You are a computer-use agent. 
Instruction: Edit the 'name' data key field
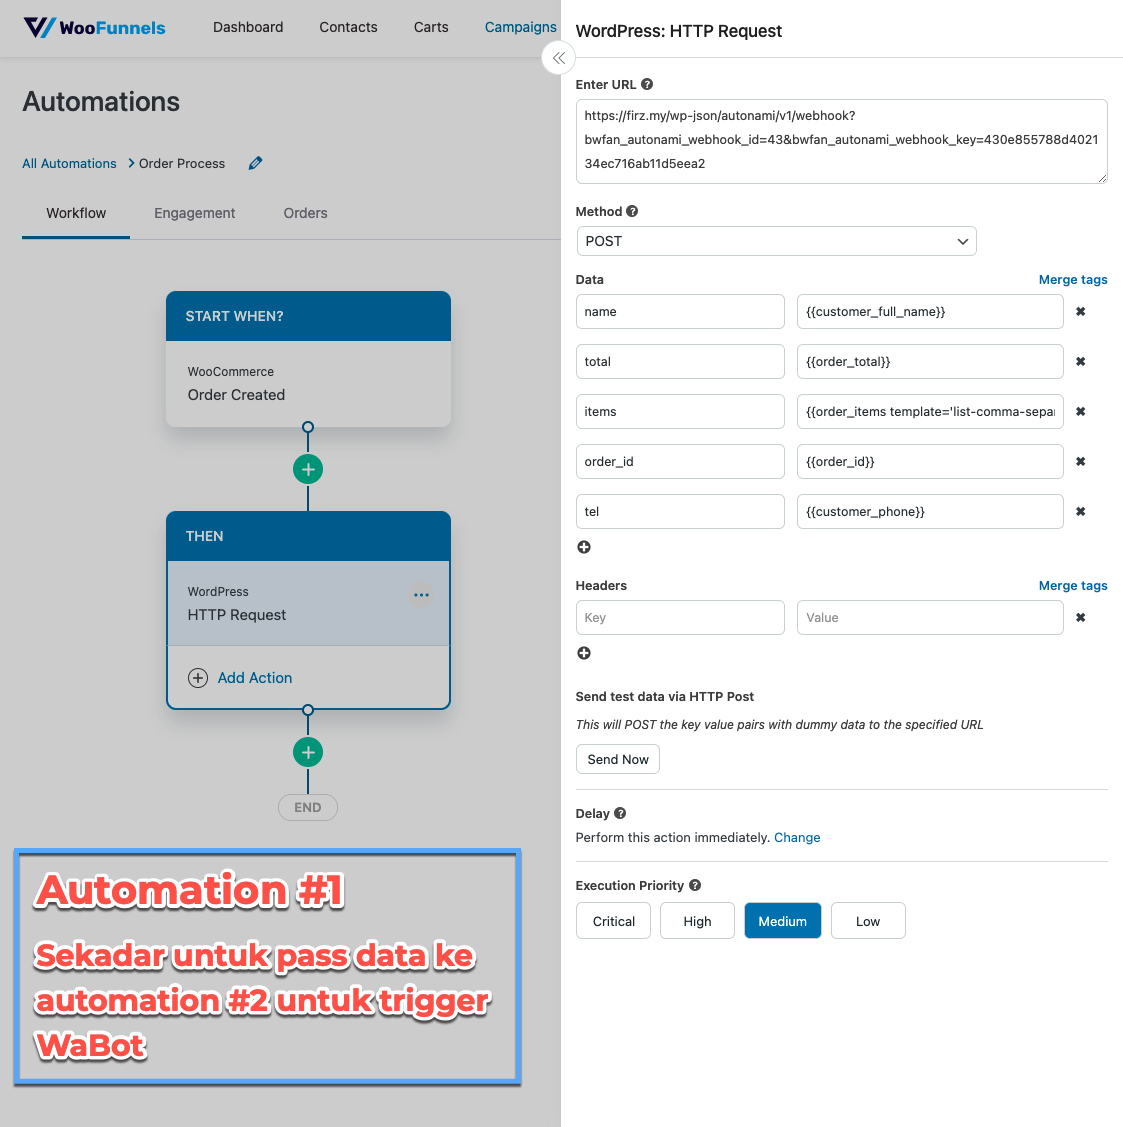pyautogui.click(x=680, y=311)
